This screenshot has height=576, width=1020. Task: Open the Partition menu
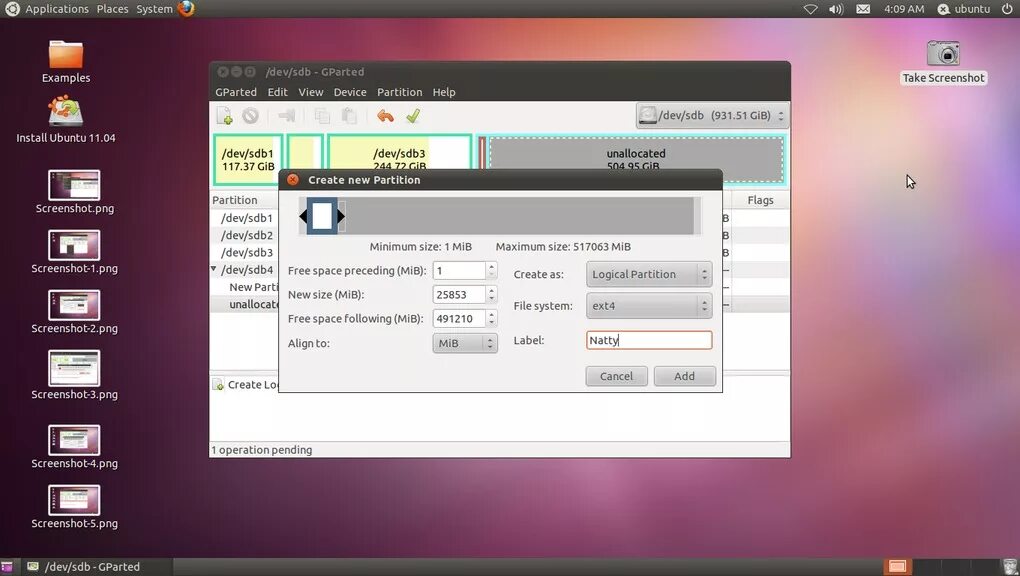tap(399, 92)
